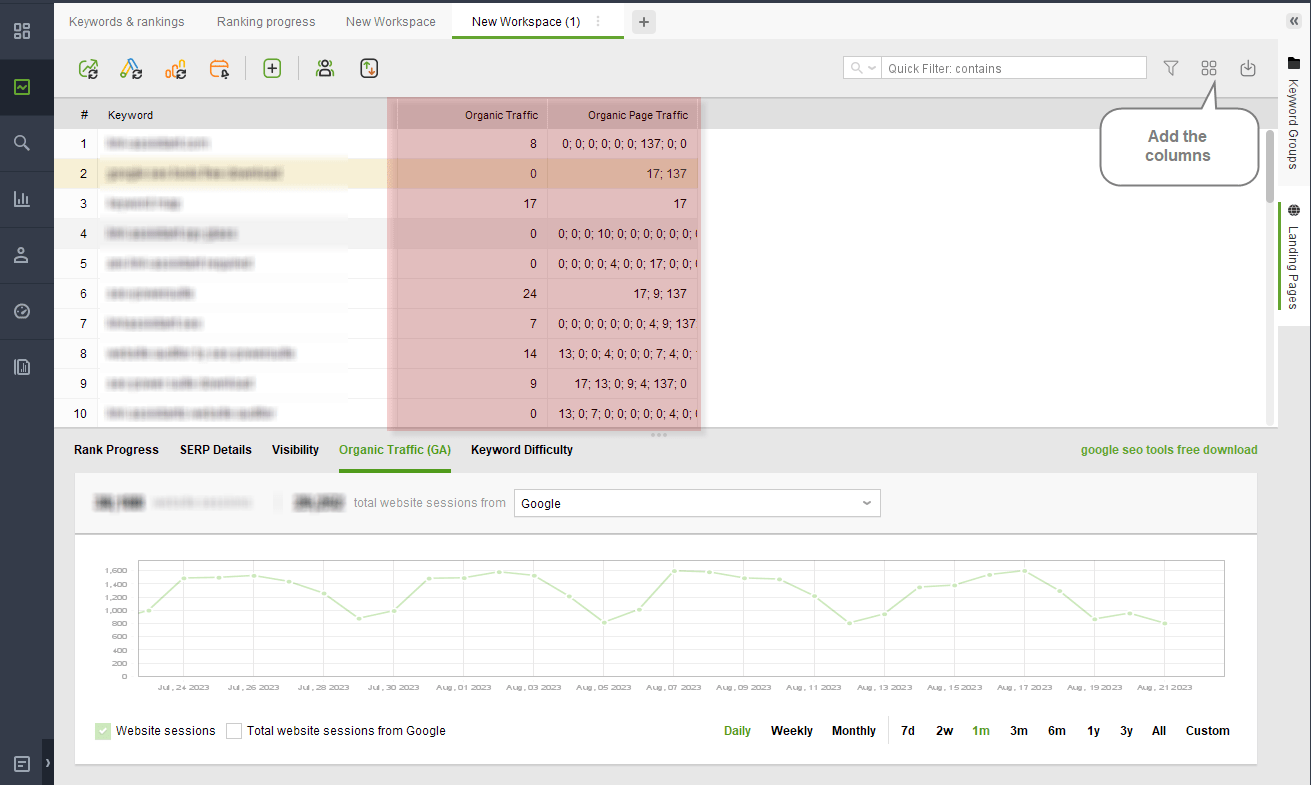Open the competitor person icon in sidebar

coord(21,255)
